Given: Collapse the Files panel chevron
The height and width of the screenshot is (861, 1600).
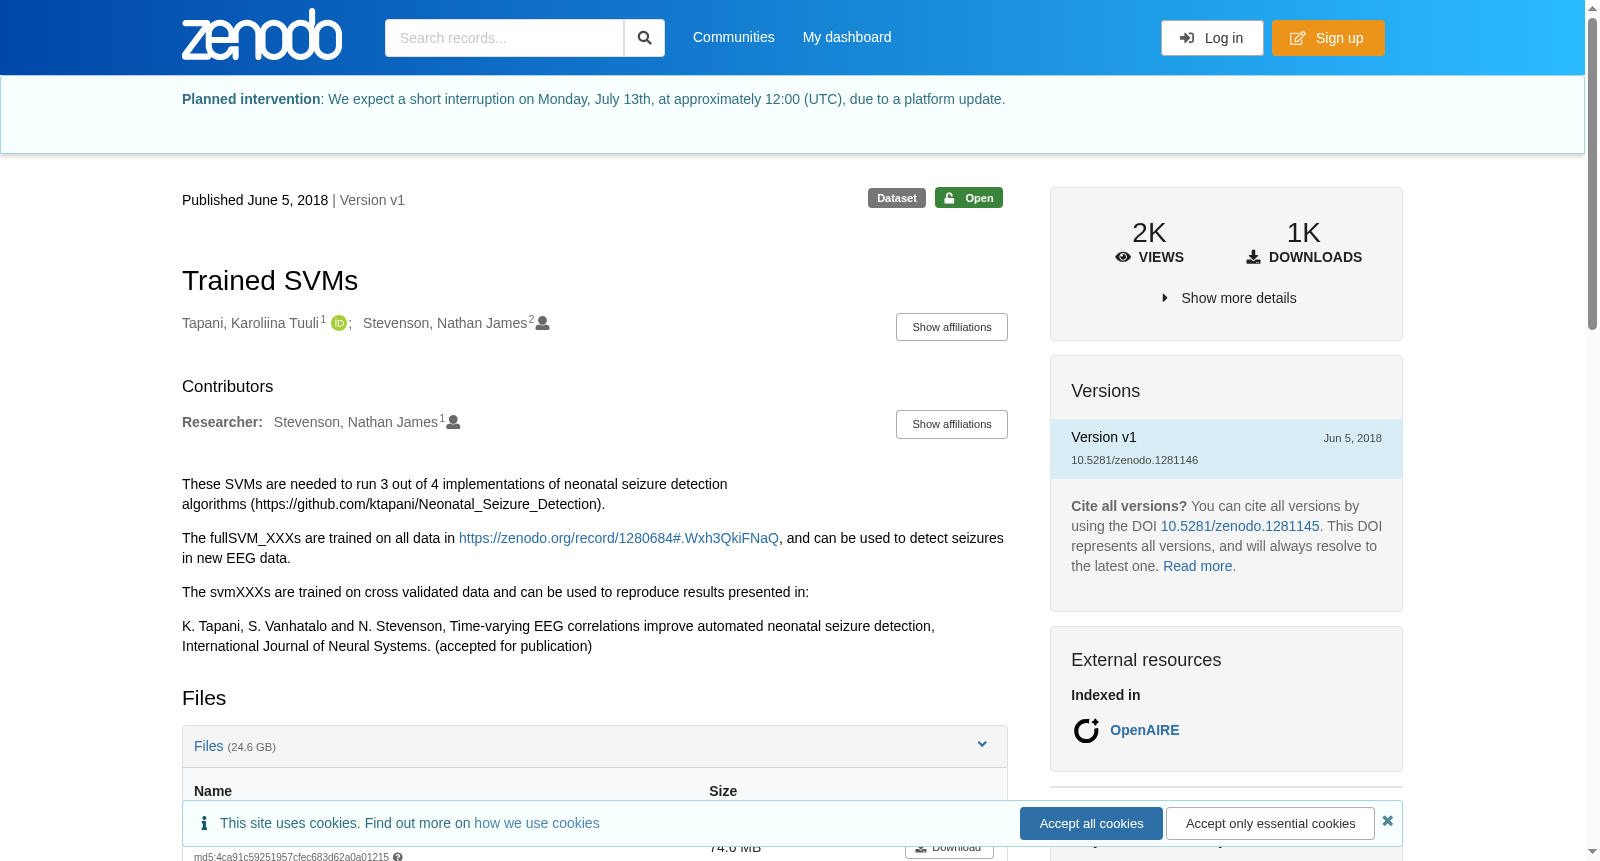Looking at the screenshot, I should [x=982, y=745].
